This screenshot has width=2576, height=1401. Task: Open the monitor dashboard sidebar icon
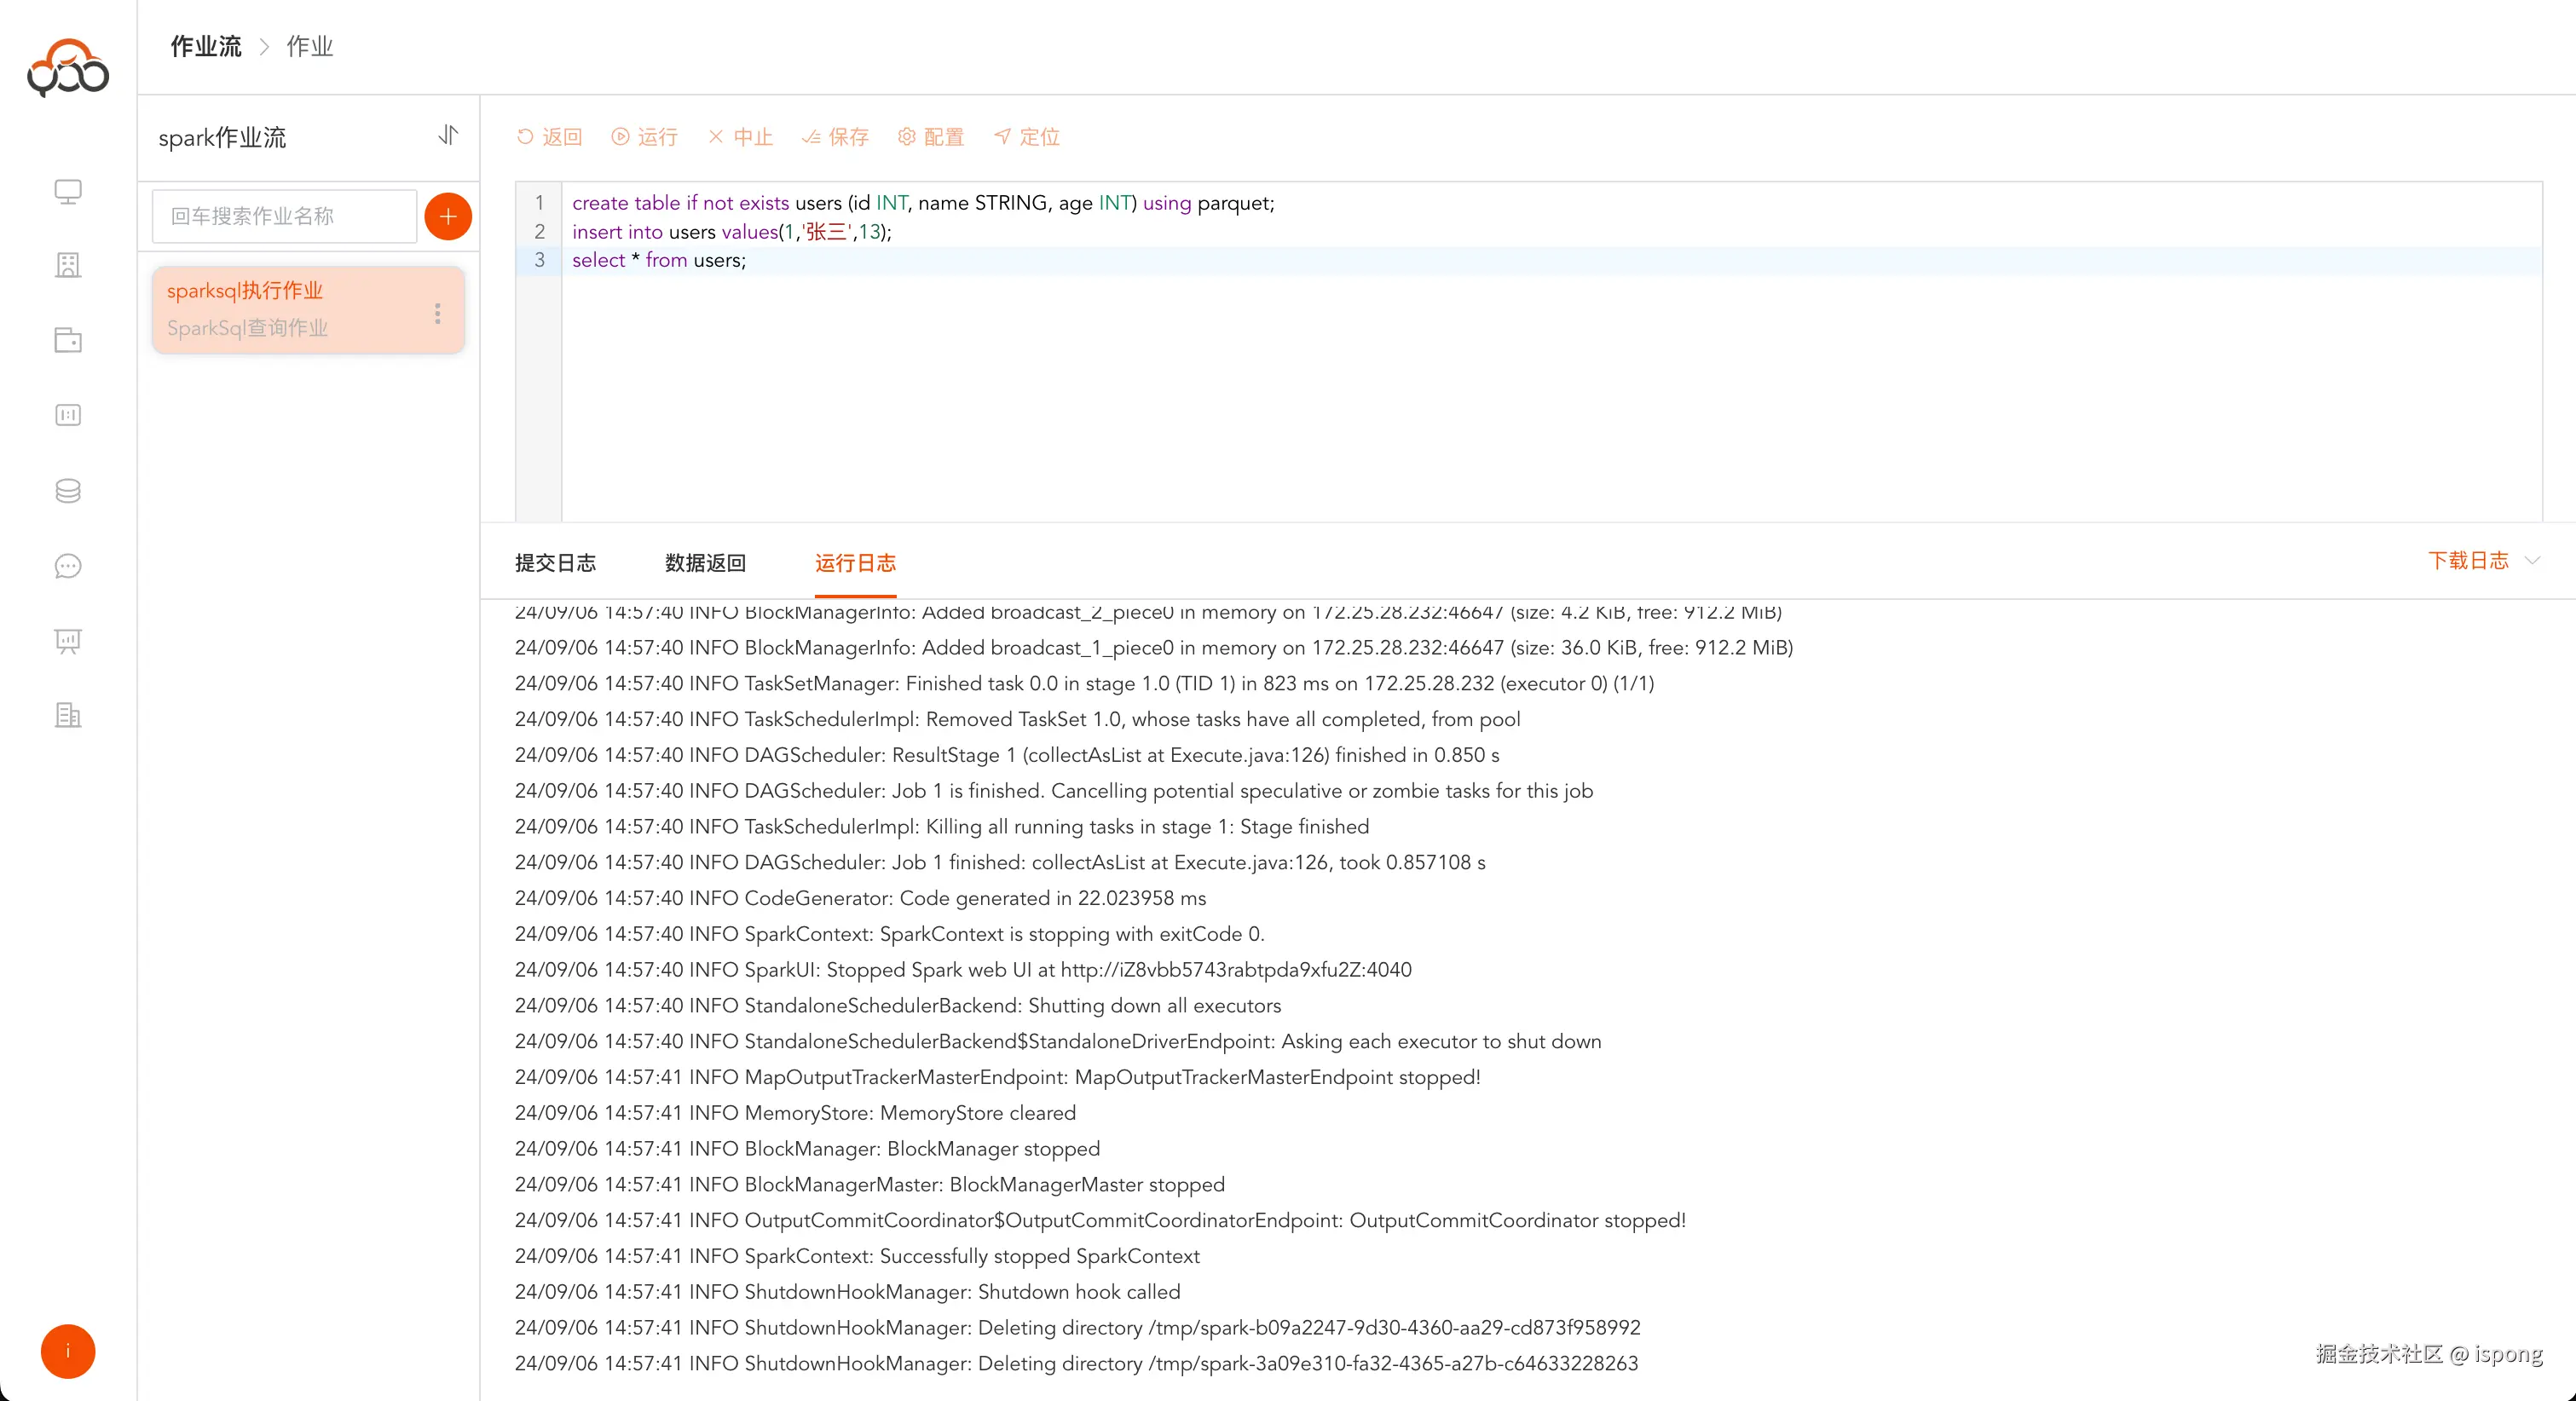point(68,191)
